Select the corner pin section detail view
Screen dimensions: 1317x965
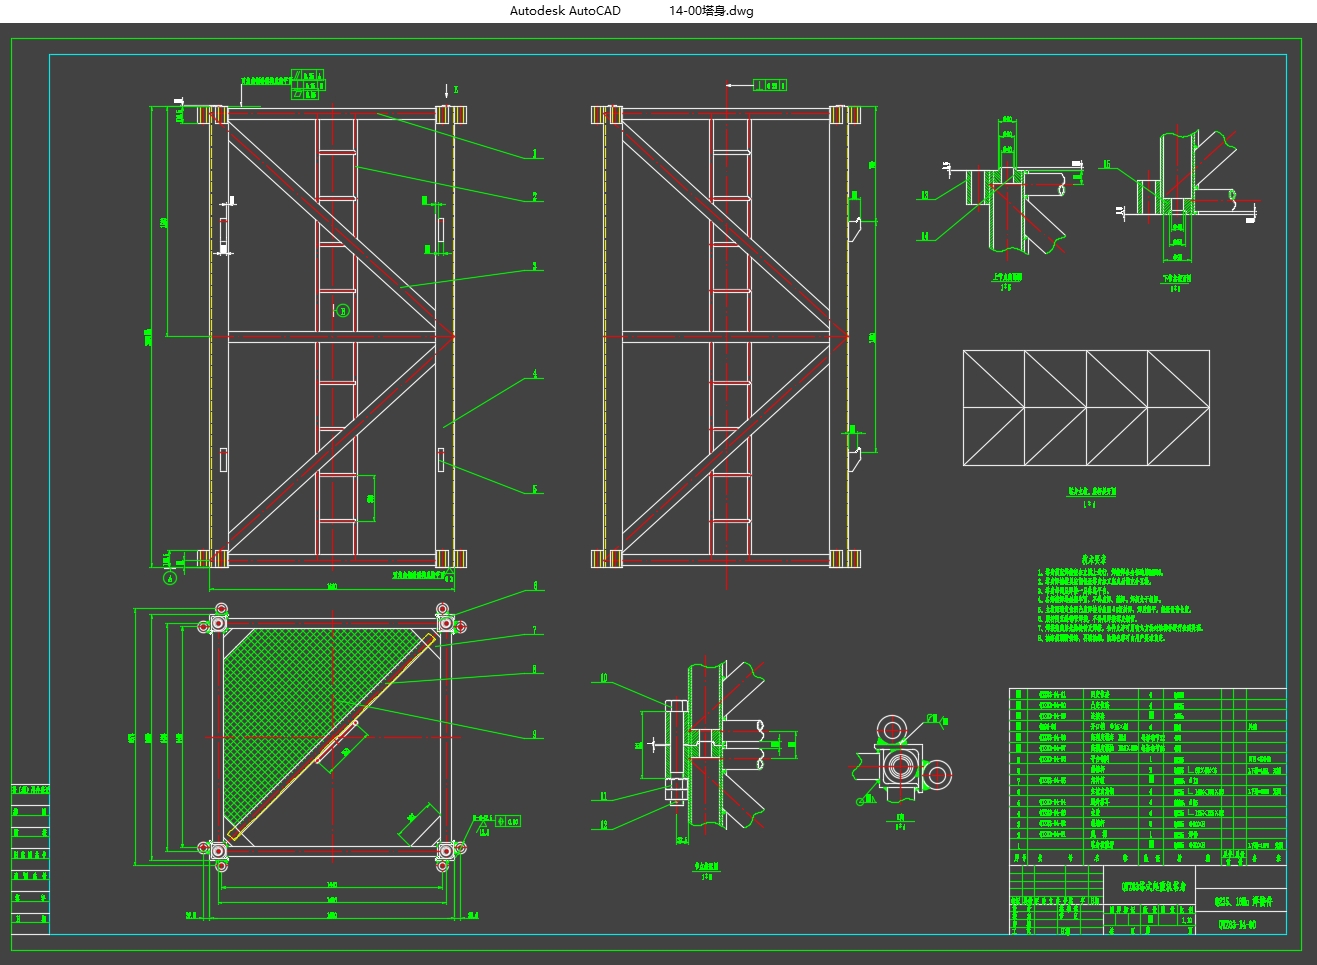(900, 765)
